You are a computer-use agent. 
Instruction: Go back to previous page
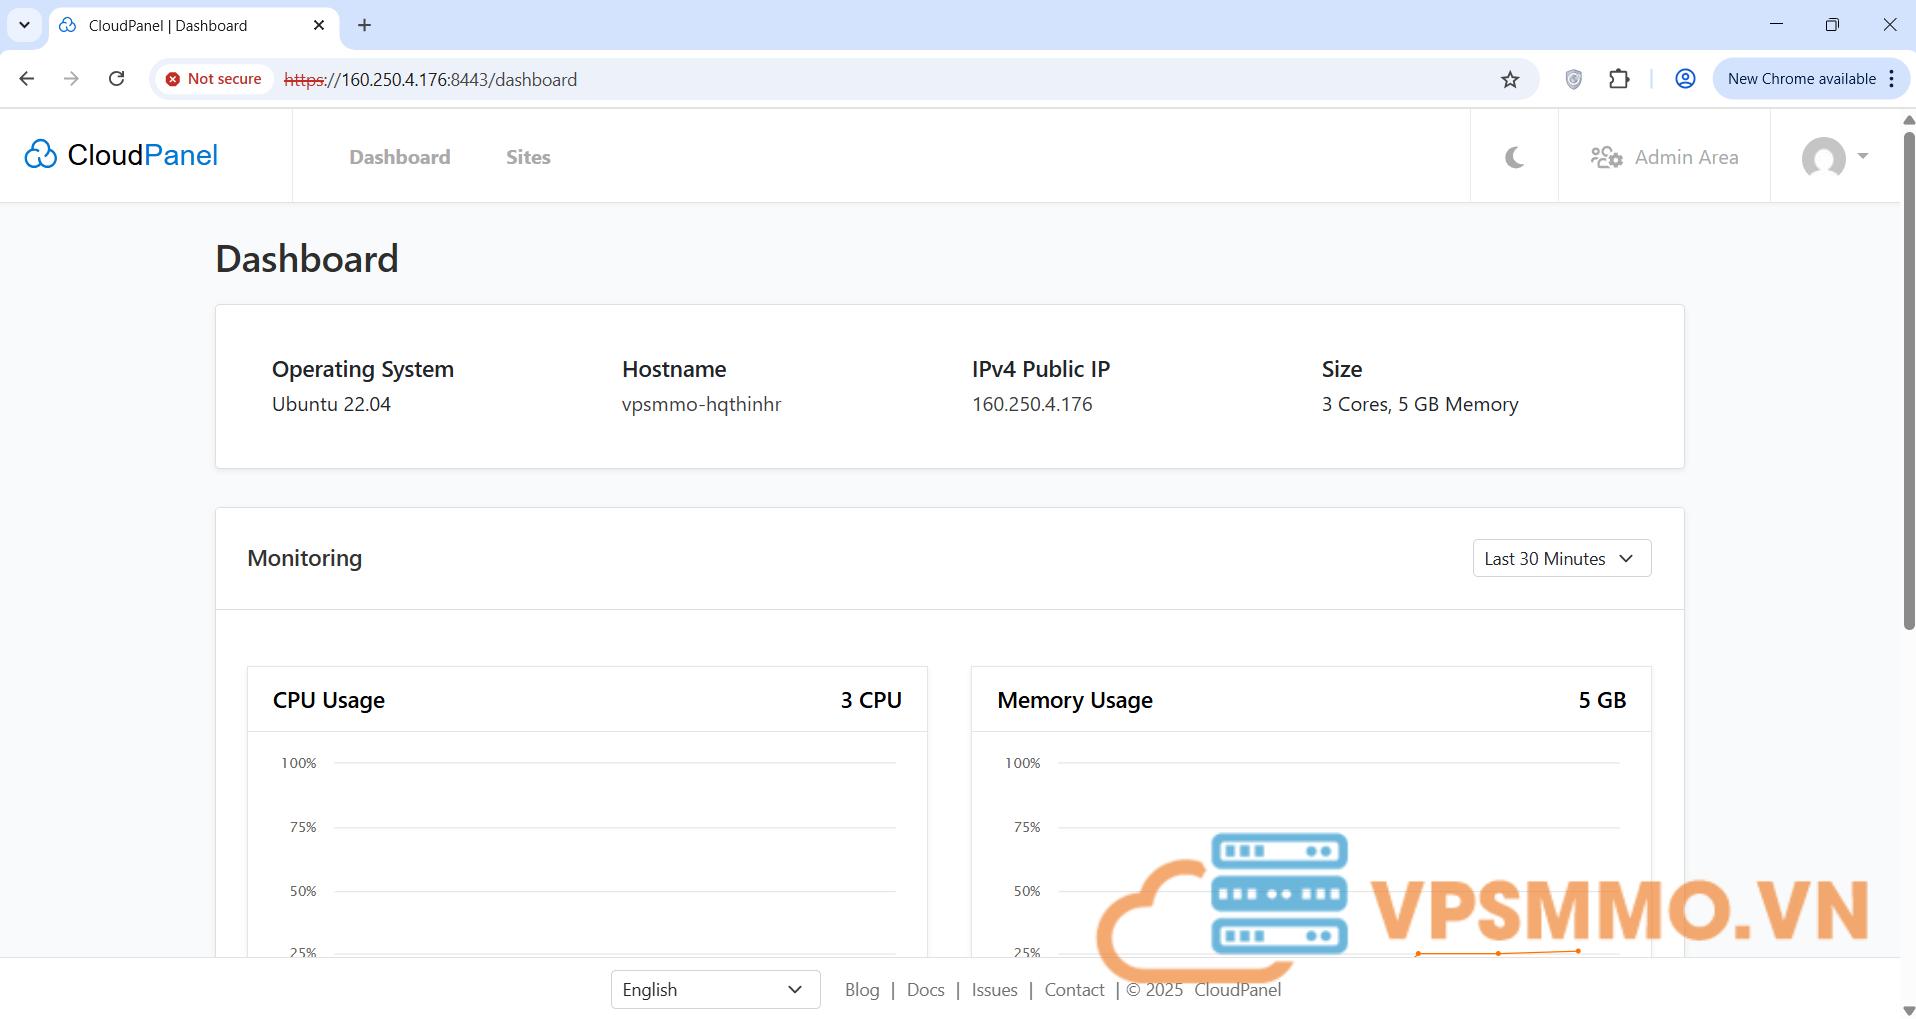coord(27,79)
